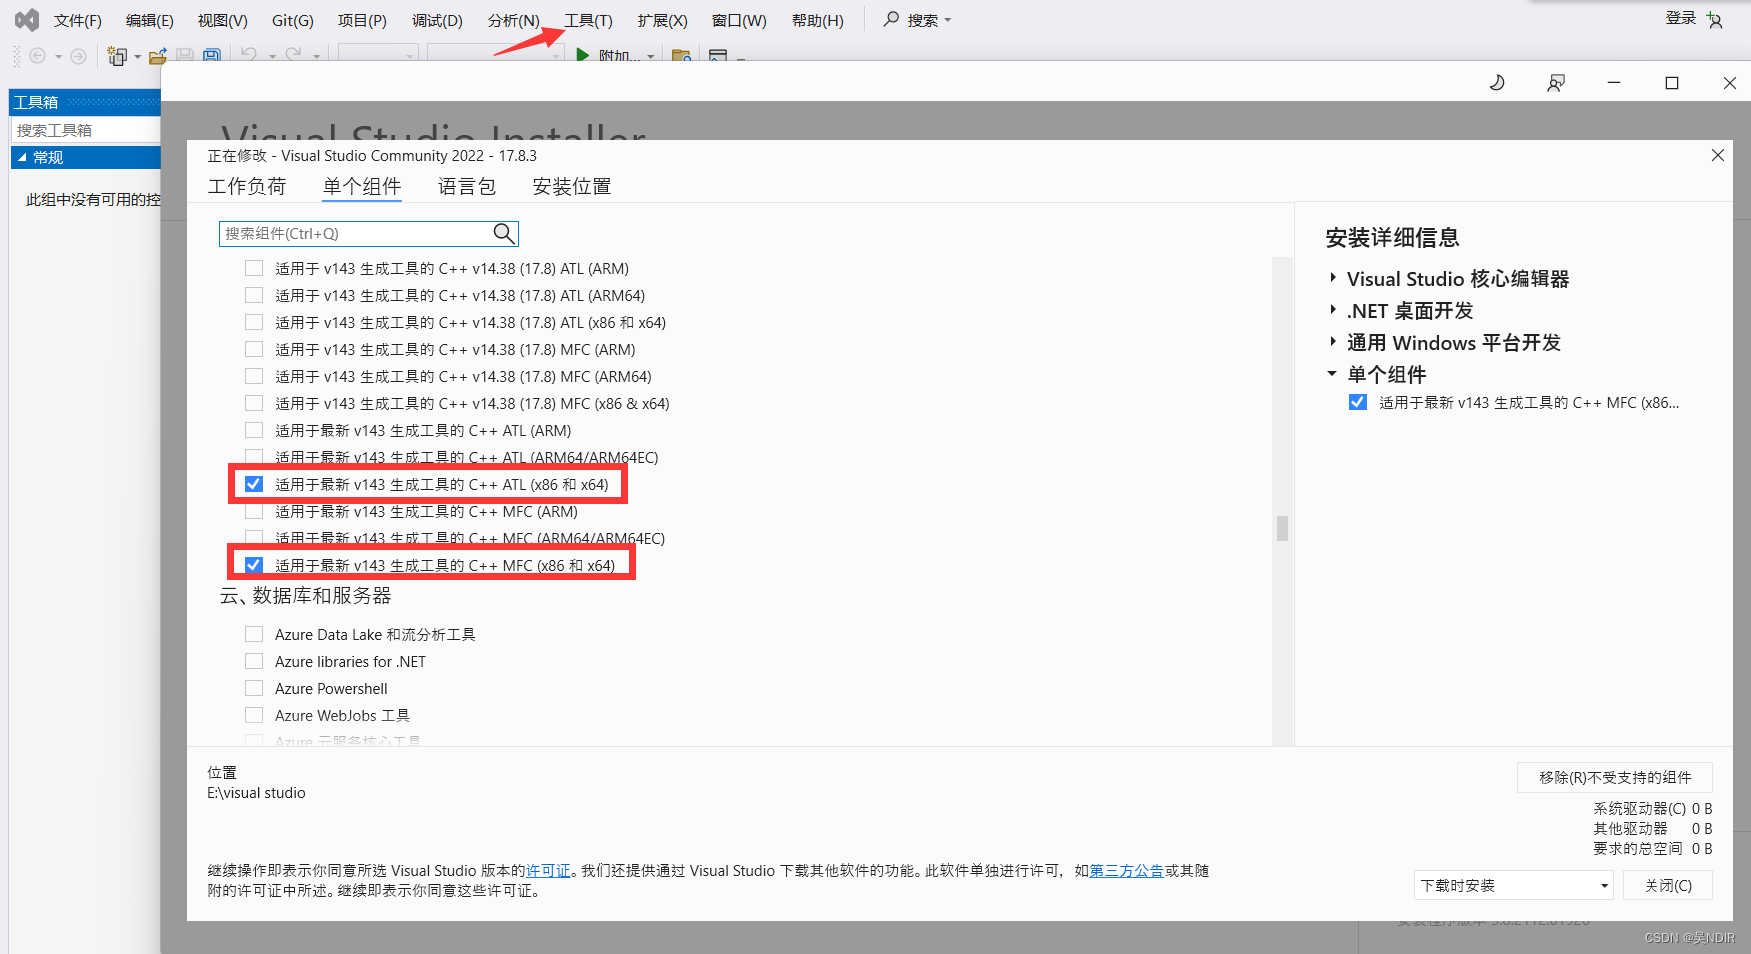The image size is (1751, 954).
Task: Open the undo history dropdown arrow
Action: pyautogui.click(x=272, y=56)
